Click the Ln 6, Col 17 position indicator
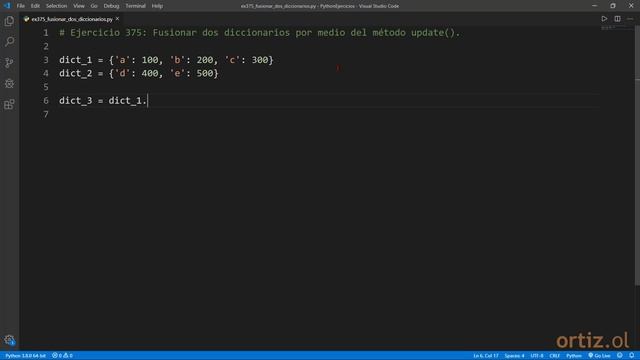The image size is (640, 360). point(486,356)
